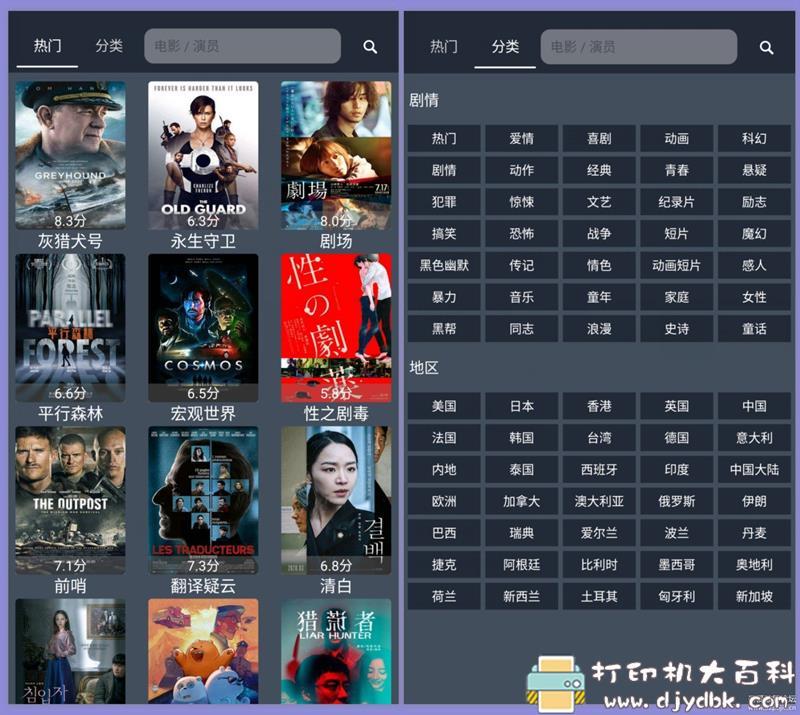This screenshot has height=715, width=800.
Task: Filter by region 韩国
Action: click(521, 438)
